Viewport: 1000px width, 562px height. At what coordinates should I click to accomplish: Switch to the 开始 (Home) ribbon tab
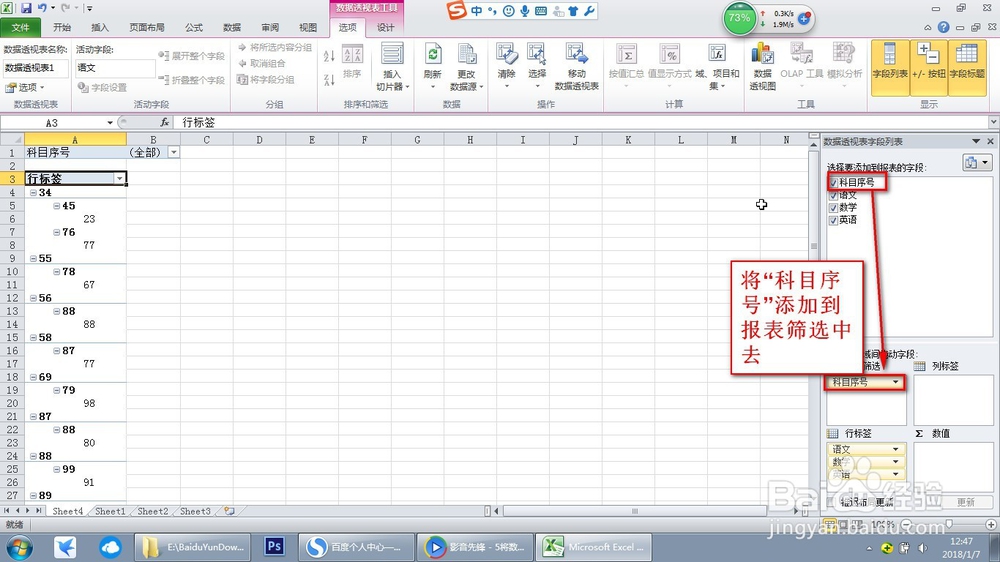click(x=62, y=27)
